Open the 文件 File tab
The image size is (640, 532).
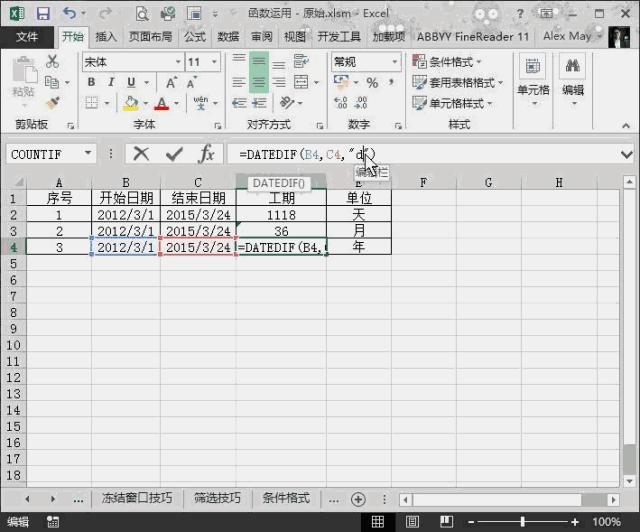click(27, 37)
